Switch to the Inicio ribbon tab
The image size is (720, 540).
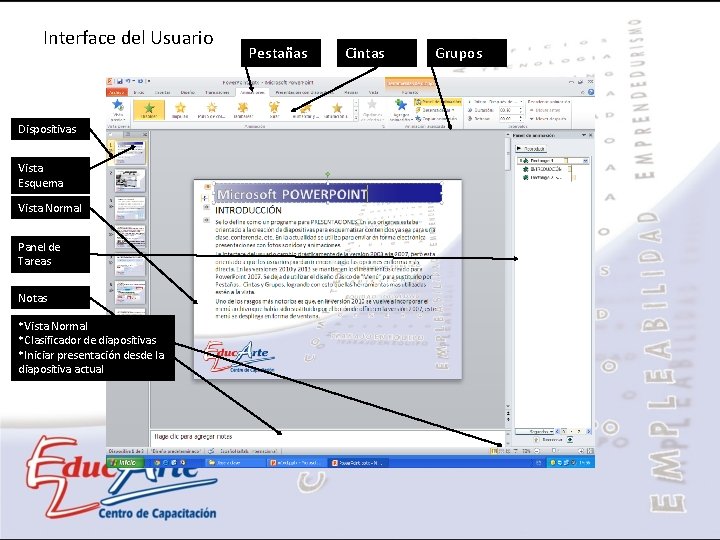[139, 92]
